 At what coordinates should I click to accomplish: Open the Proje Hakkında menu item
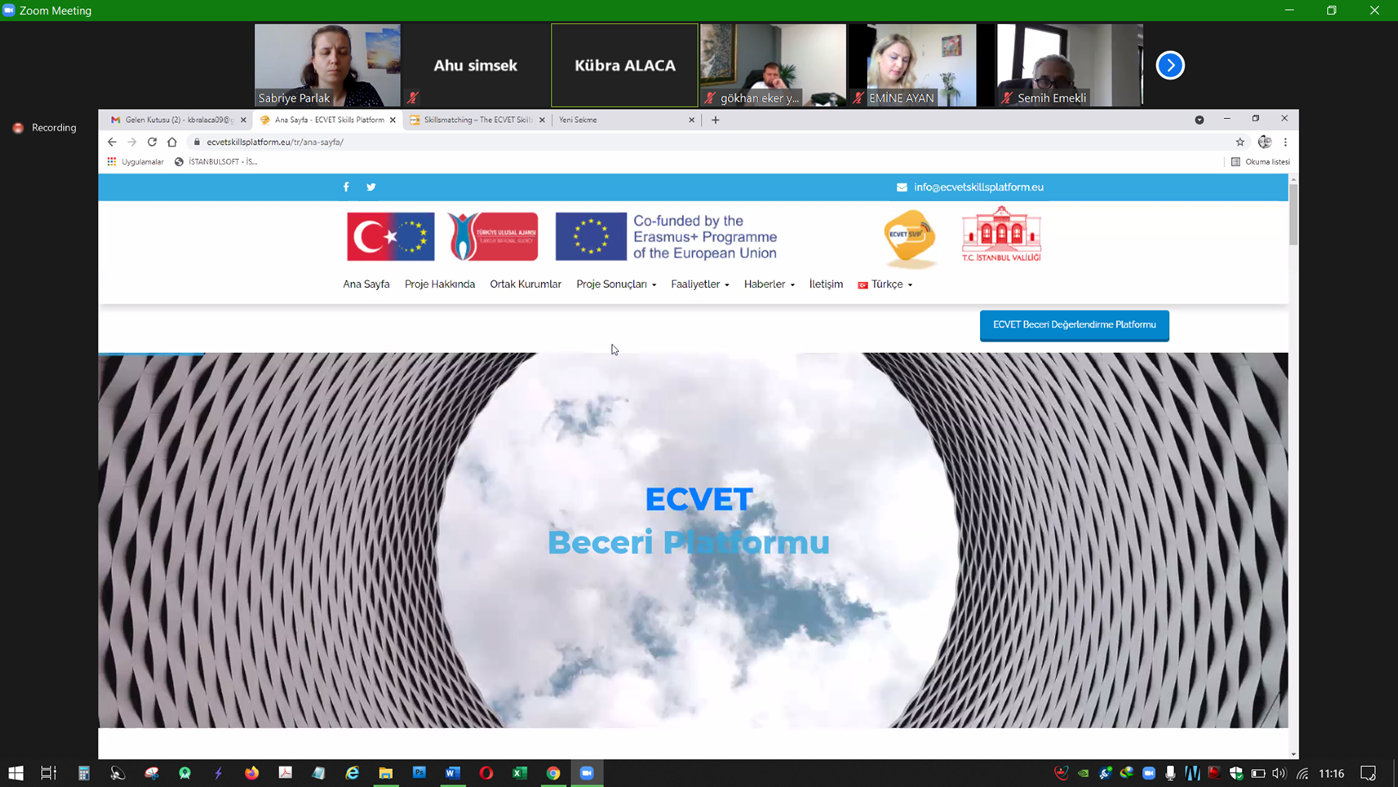pyautogui.click(x=439, y=284)
